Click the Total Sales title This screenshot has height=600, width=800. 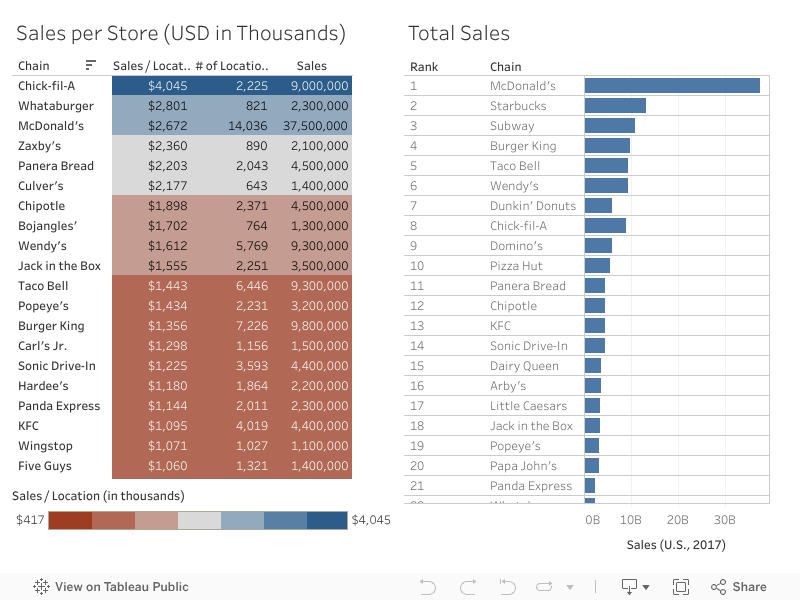pos(459,33)
